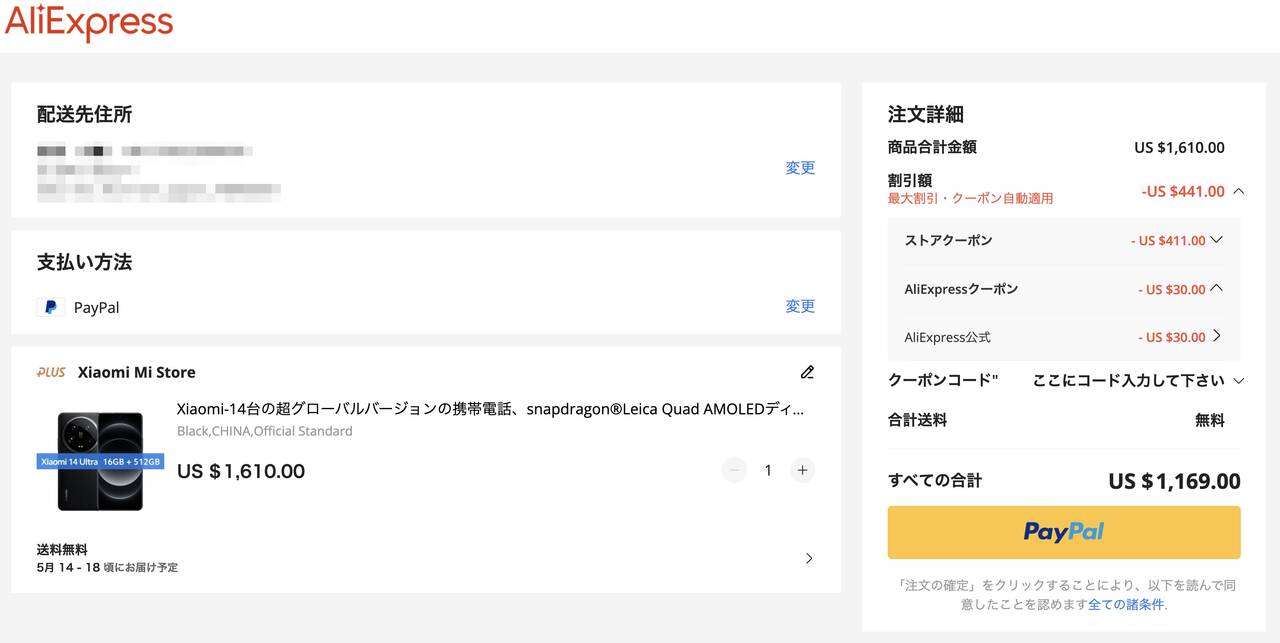
Task: Click the AliExpress logo
Action: point(88,22)
